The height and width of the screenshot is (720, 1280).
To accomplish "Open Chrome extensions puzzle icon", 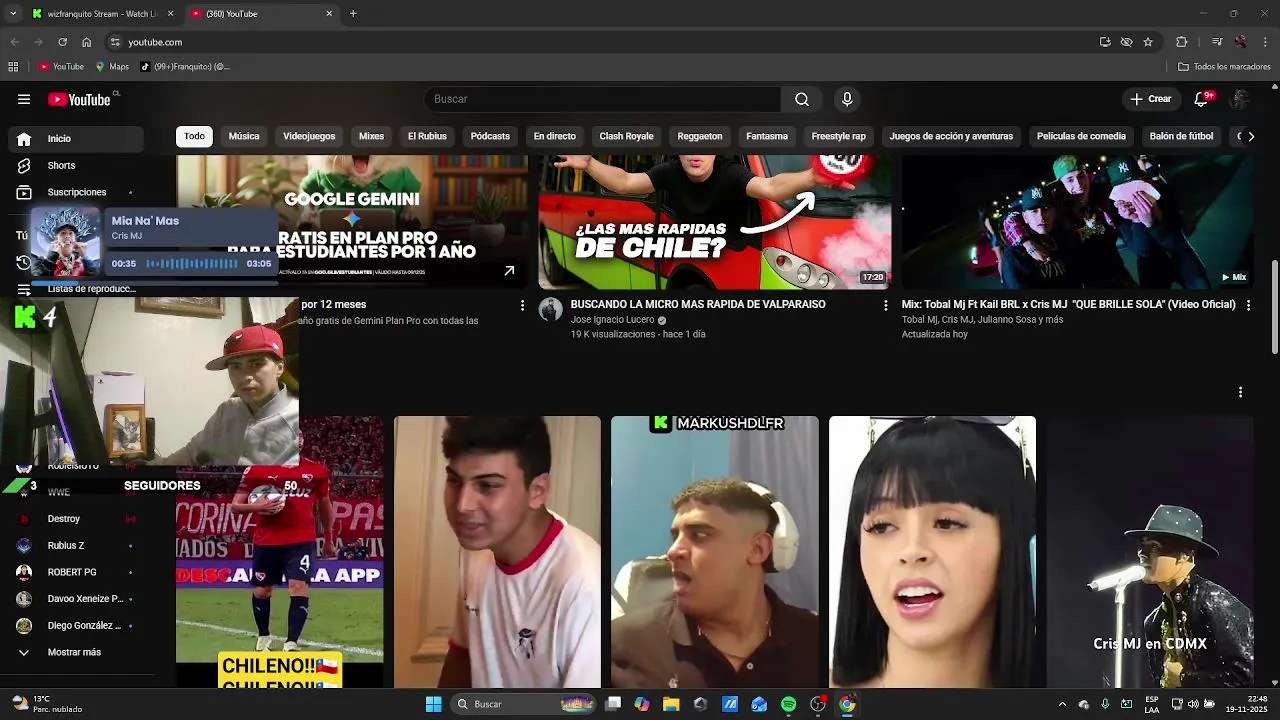I will pos(1181,42).
